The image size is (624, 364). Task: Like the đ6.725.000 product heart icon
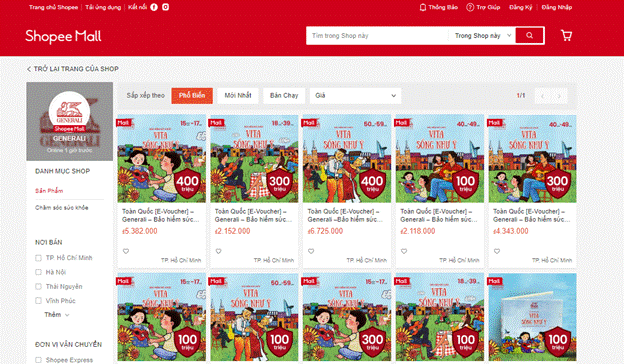pyautogui.click(x=311, y=251)
